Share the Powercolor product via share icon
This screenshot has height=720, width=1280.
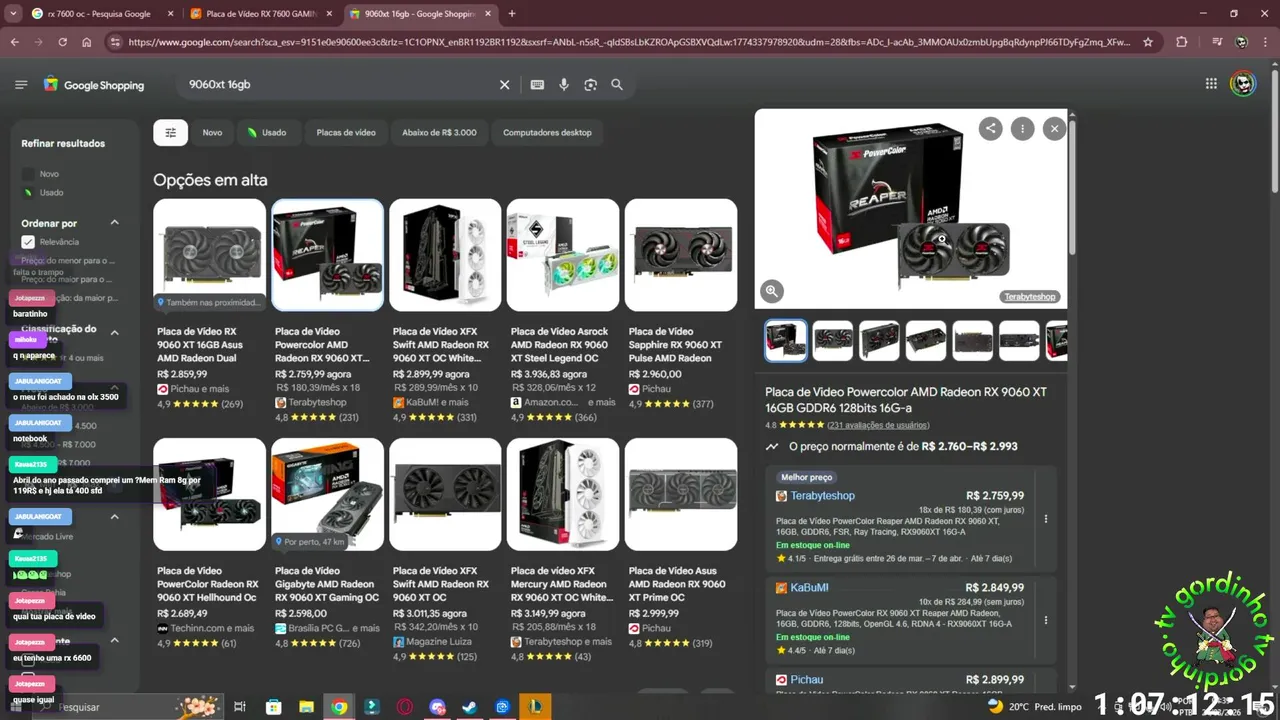[x=990, y=128]
